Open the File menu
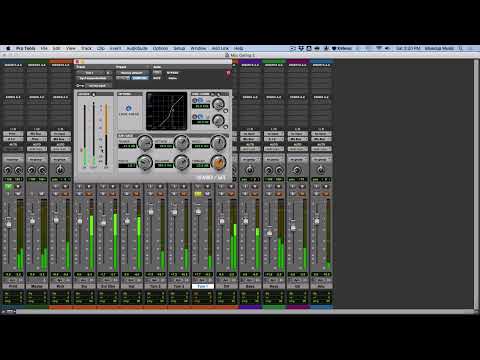This screenshot has width=480, height=360. (x=44, y=48)
